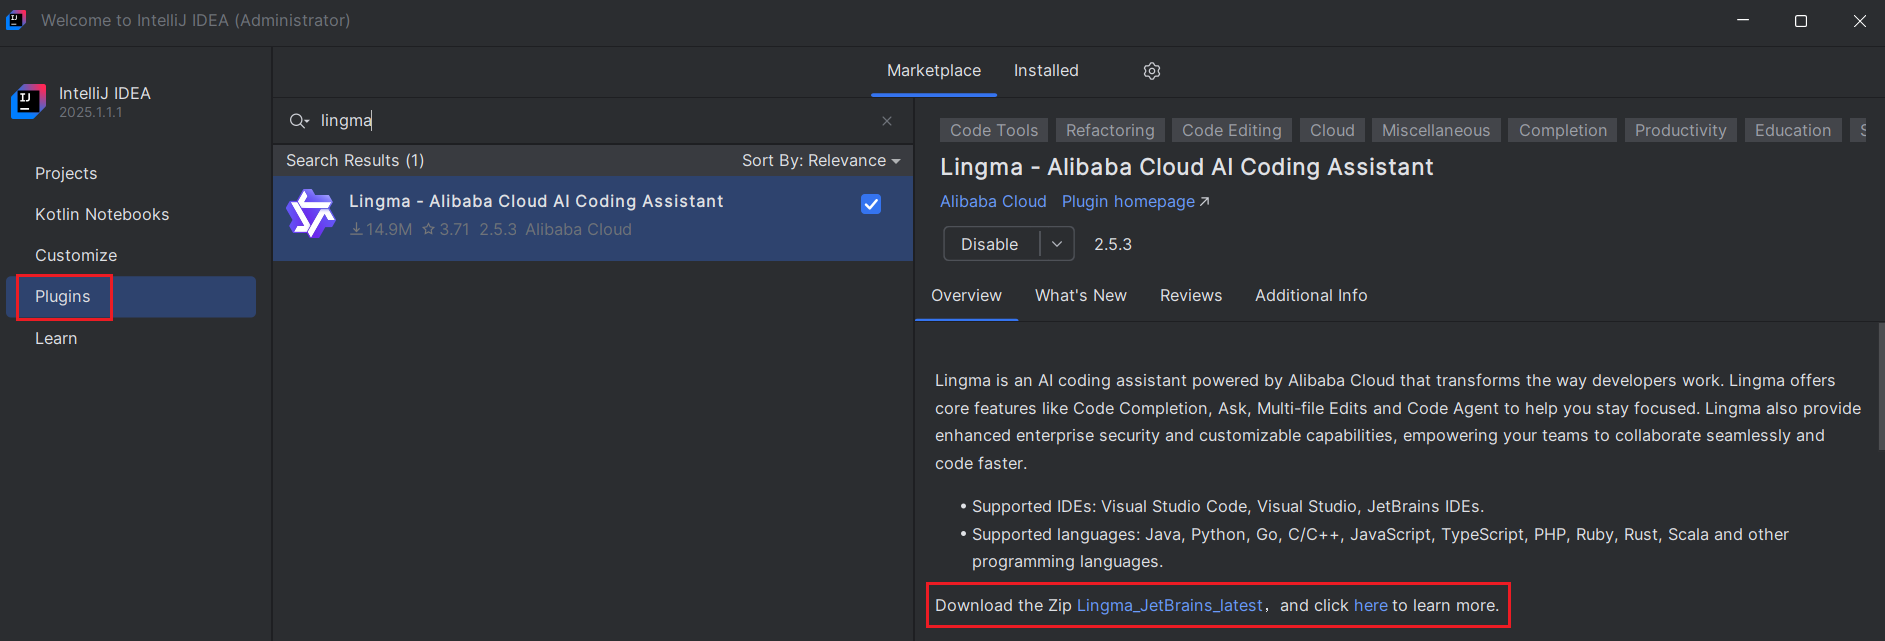Open Plugin homepage external link
Viewport: 1885px width, 641px height.
(1136, 202)
